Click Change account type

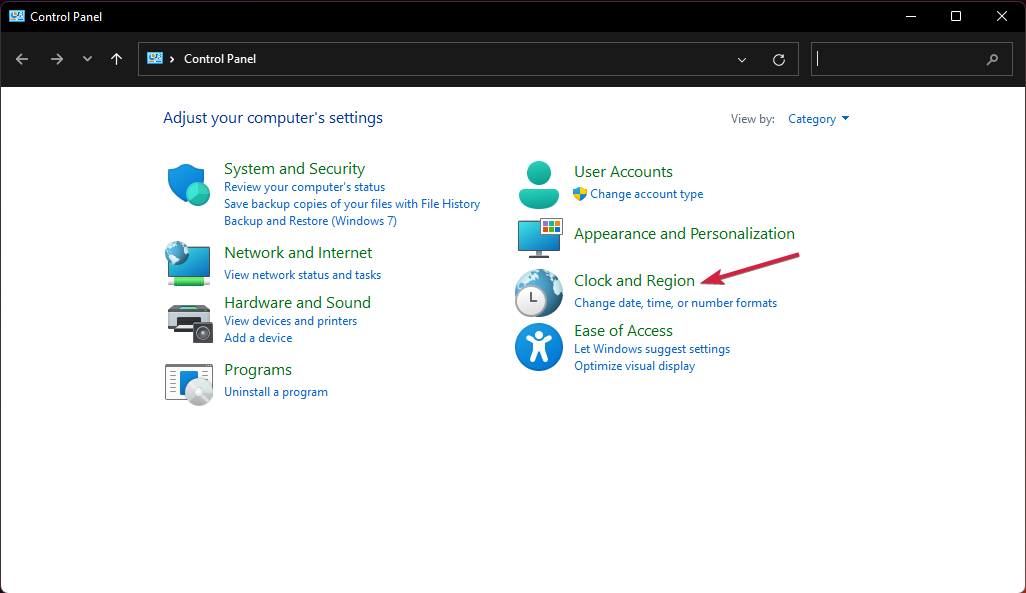(x=646, y=194)
